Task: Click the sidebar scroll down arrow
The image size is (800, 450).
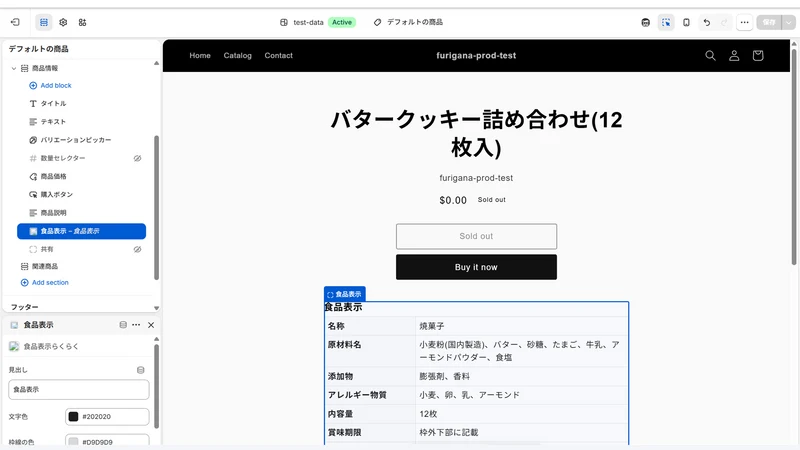Action: tap(156, 308)
